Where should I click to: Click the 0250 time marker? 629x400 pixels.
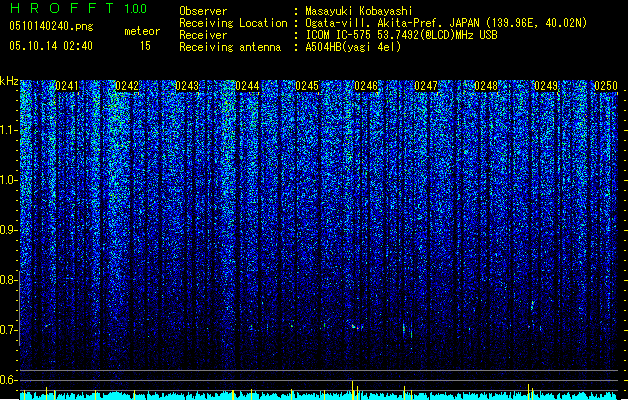click(606, 86)
